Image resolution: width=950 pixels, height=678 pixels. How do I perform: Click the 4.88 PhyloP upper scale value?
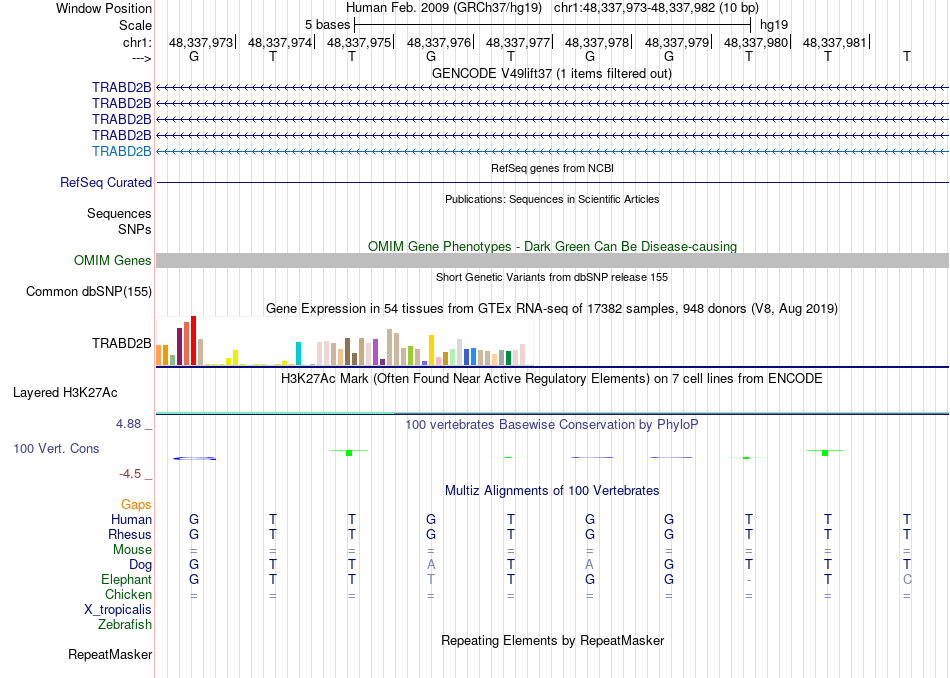pos(128,424)
